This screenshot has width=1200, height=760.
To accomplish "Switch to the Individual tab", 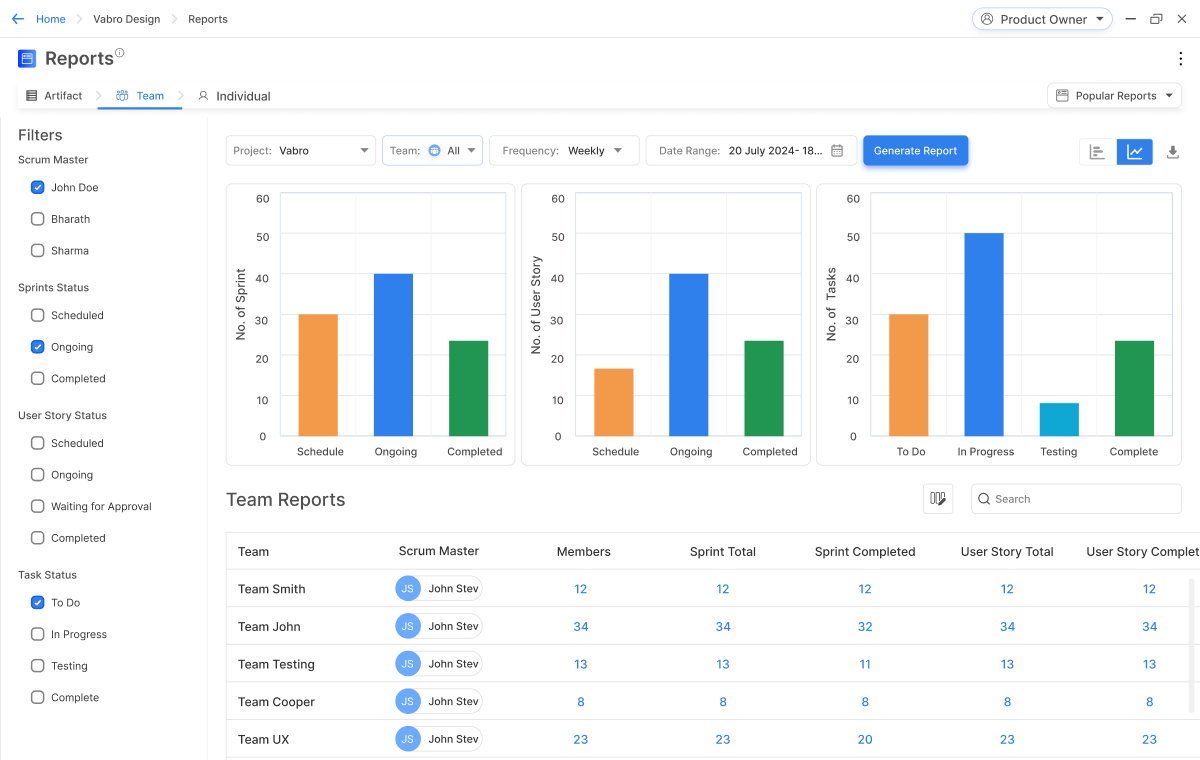I will click(234, 96).
